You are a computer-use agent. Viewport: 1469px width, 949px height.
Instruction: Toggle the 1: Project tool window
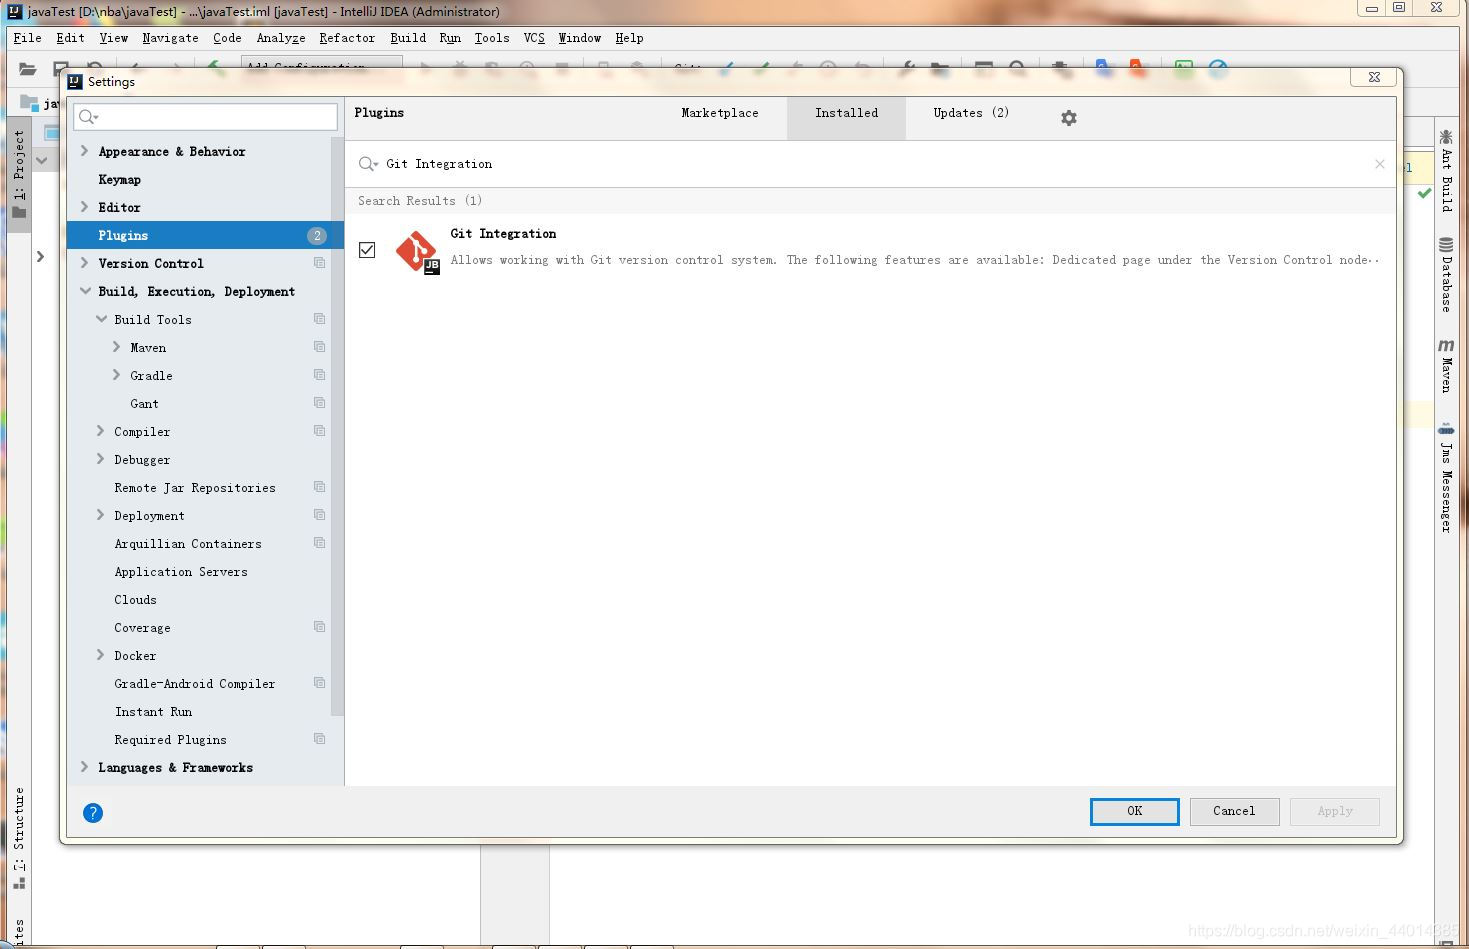19,174
